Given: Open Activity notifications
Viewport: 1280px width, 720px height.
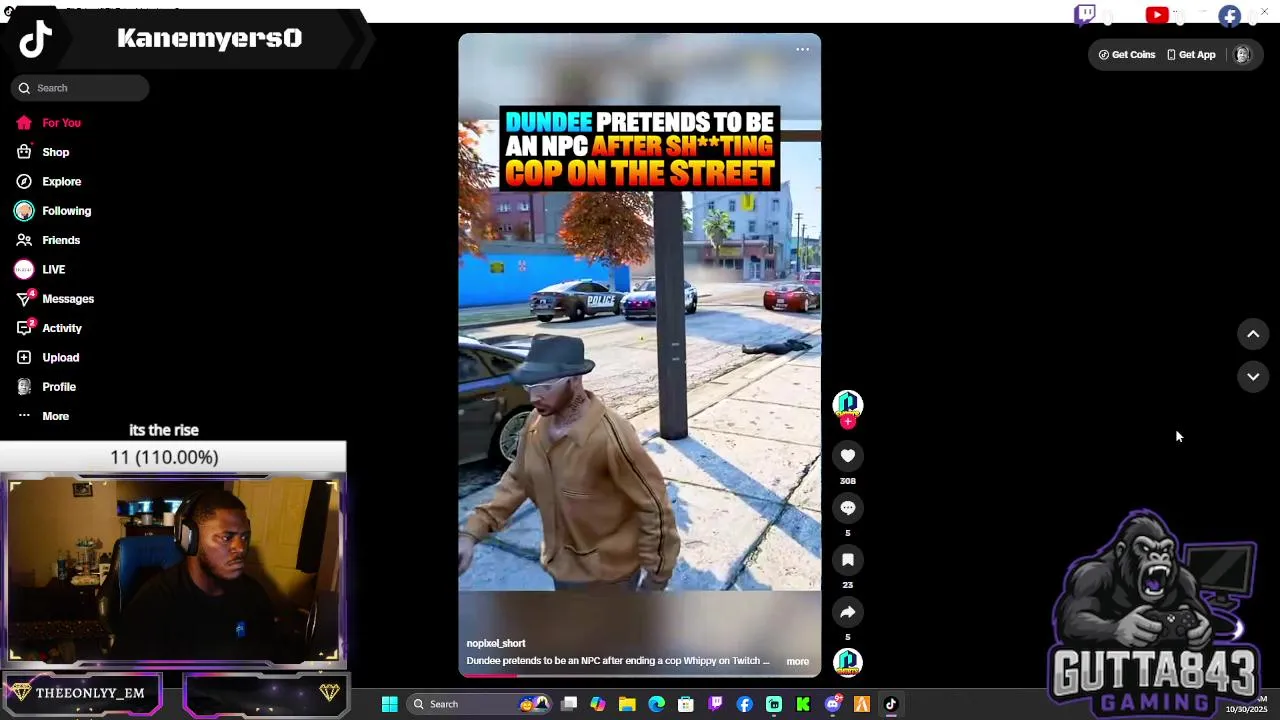Looking at the screenshot, I should 49,328.
